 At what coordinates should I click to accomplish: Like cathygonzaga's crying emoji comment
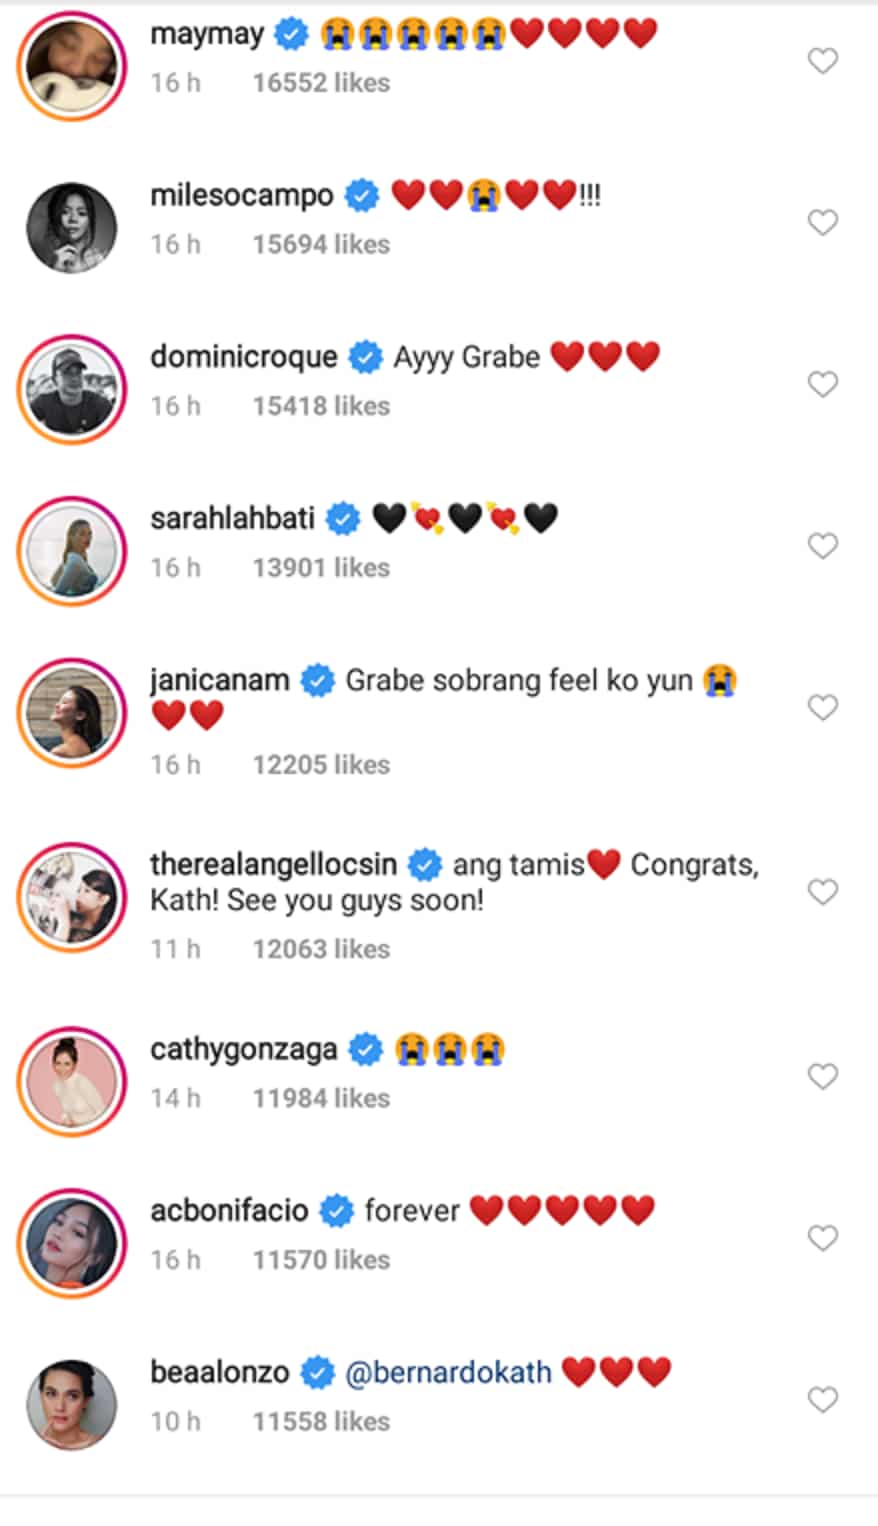coord(822,1076)
